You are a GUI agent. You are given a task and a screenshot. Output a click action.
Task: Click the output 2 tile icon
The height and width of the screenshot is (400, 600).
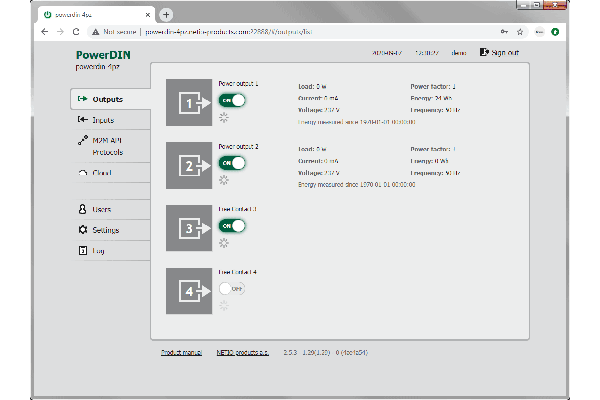tap(189, 165)
